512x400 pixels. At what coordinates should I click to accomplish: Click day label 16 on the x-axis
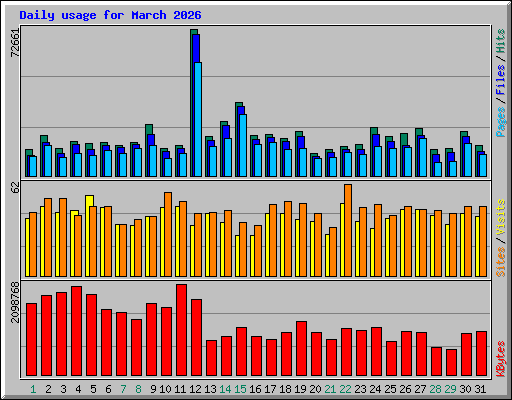click(x=255, y=389)
